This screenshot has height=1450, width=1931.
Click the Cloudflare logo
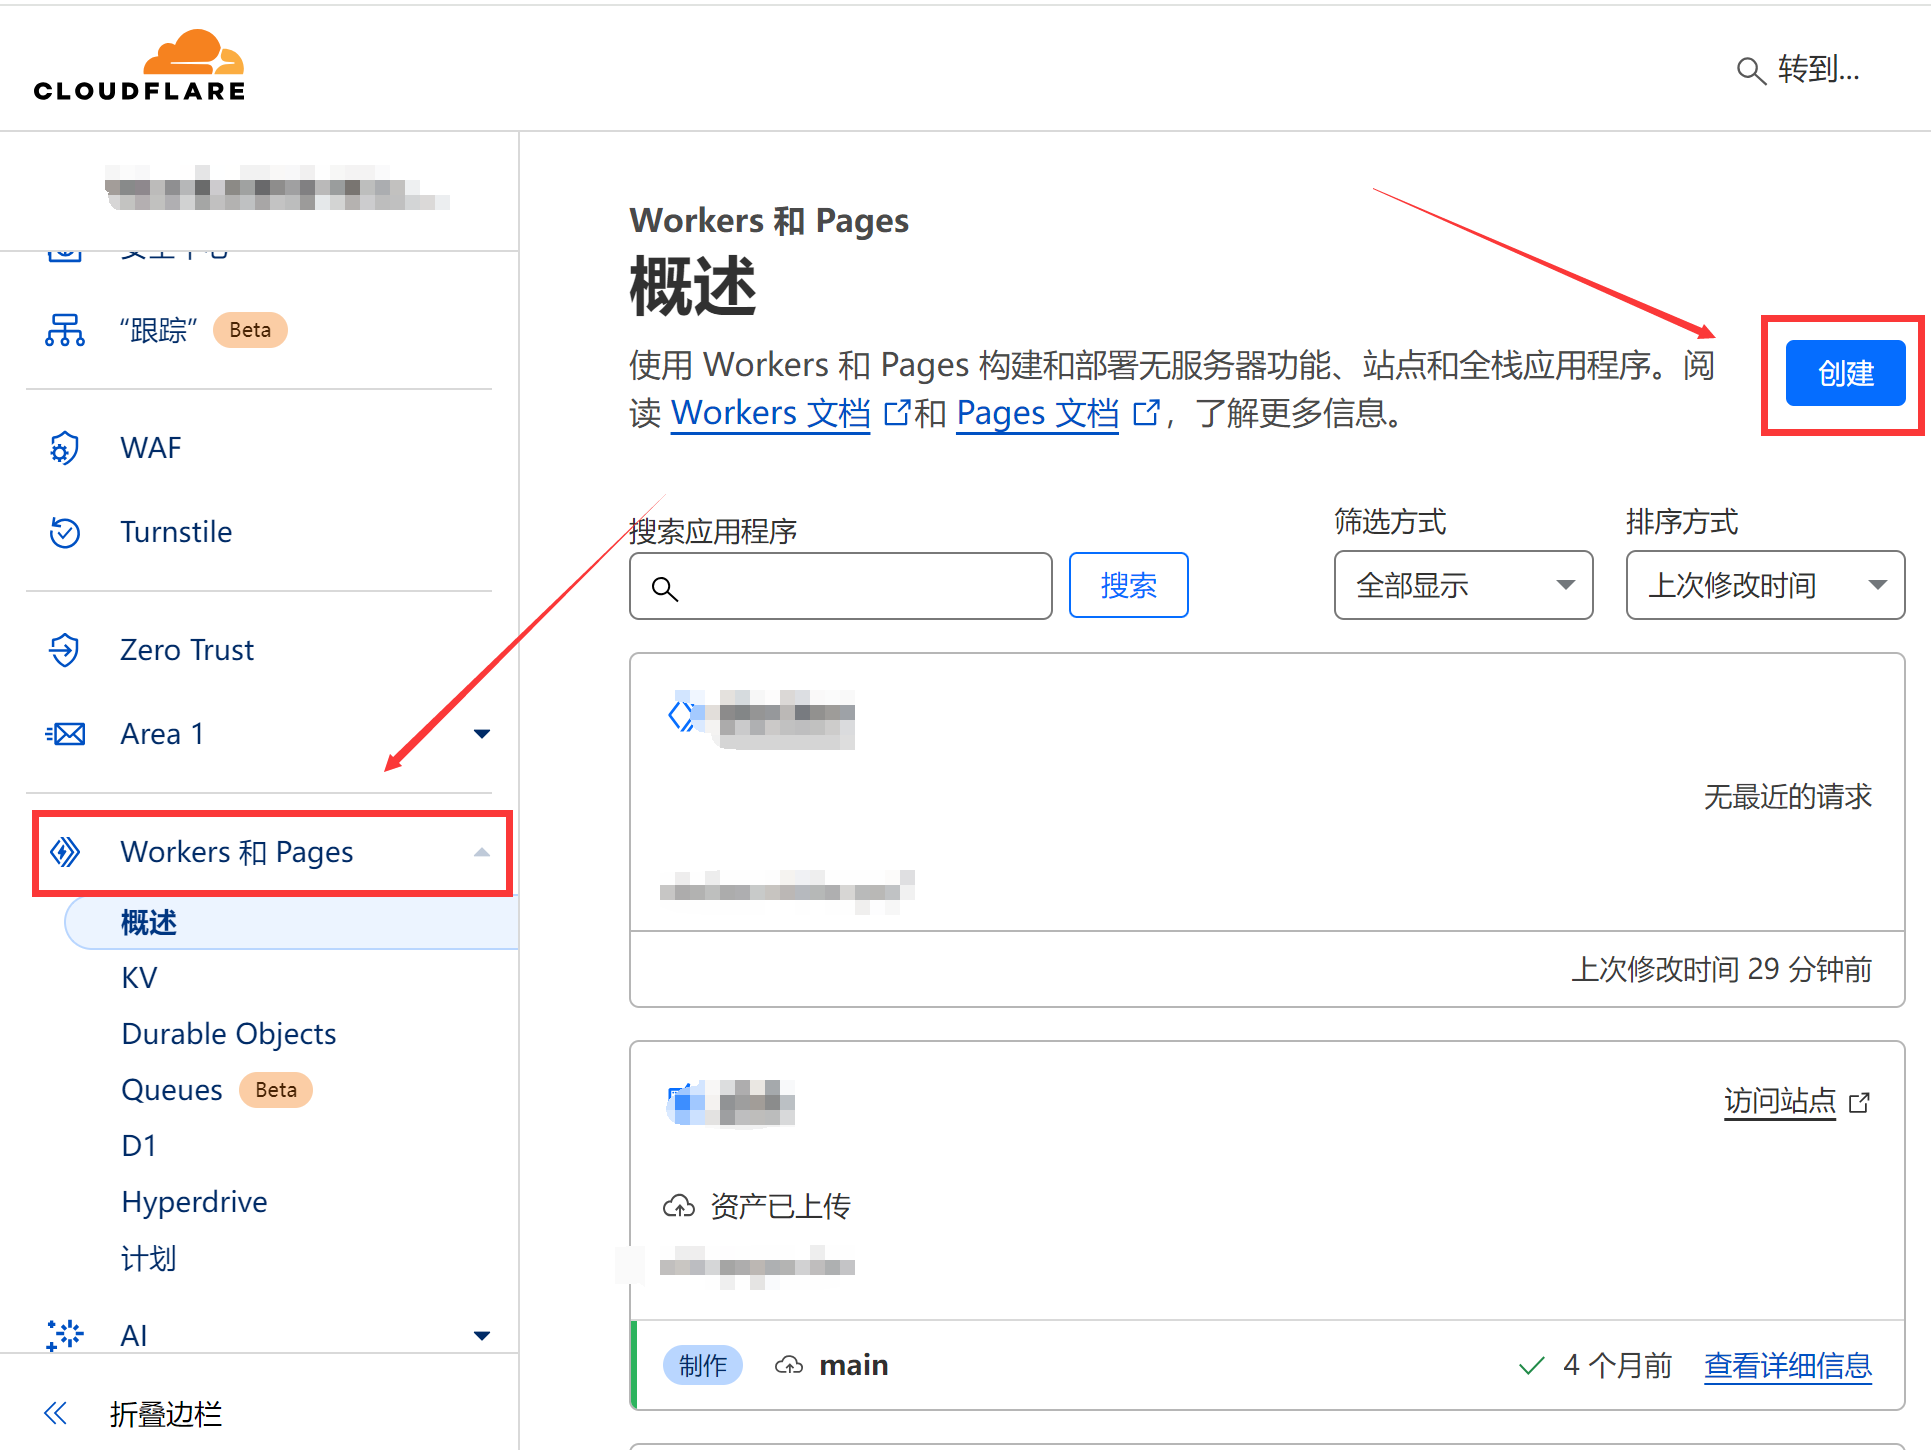(x=140, y=62)
